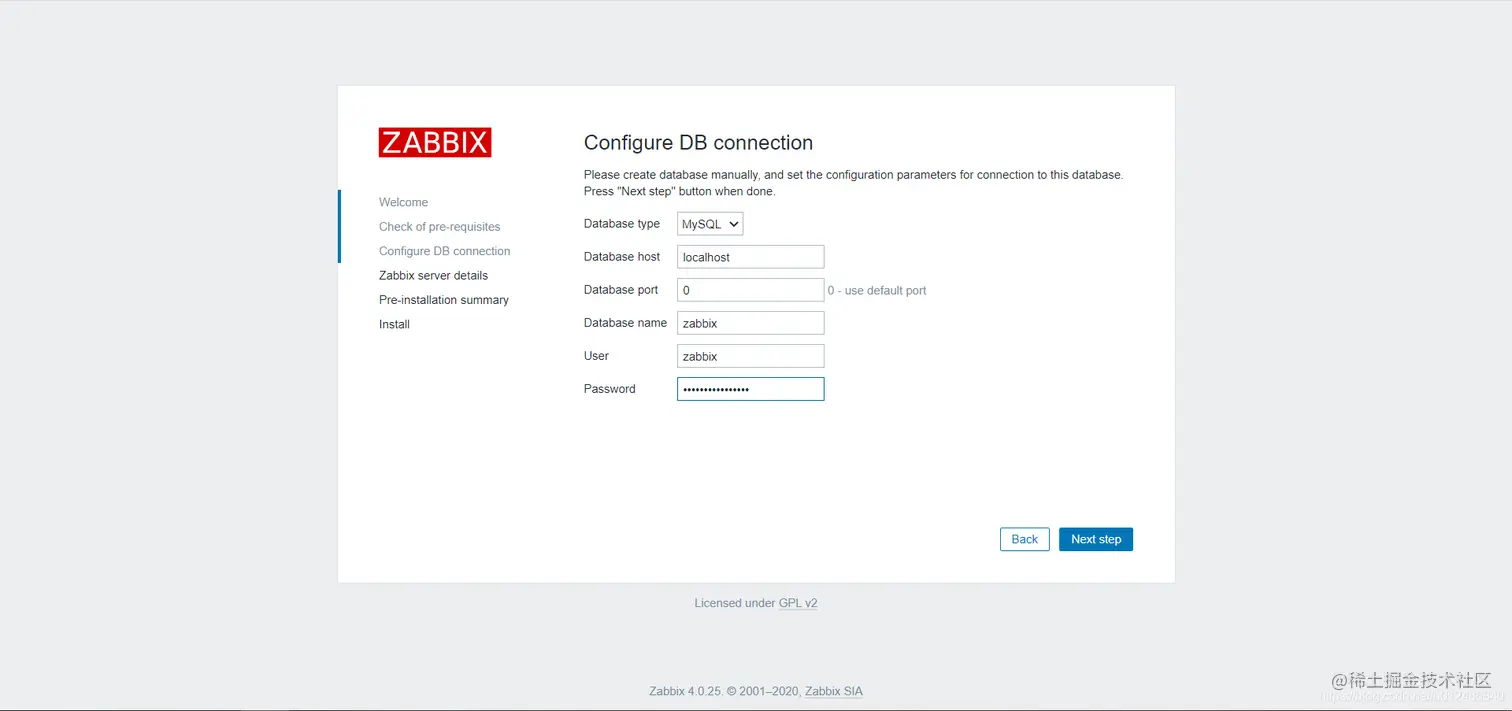Image resolution: width=1512 pixels, height=711 pixels.
Task: Select Configure DB connection sidebar step
Action: (445, 251)
